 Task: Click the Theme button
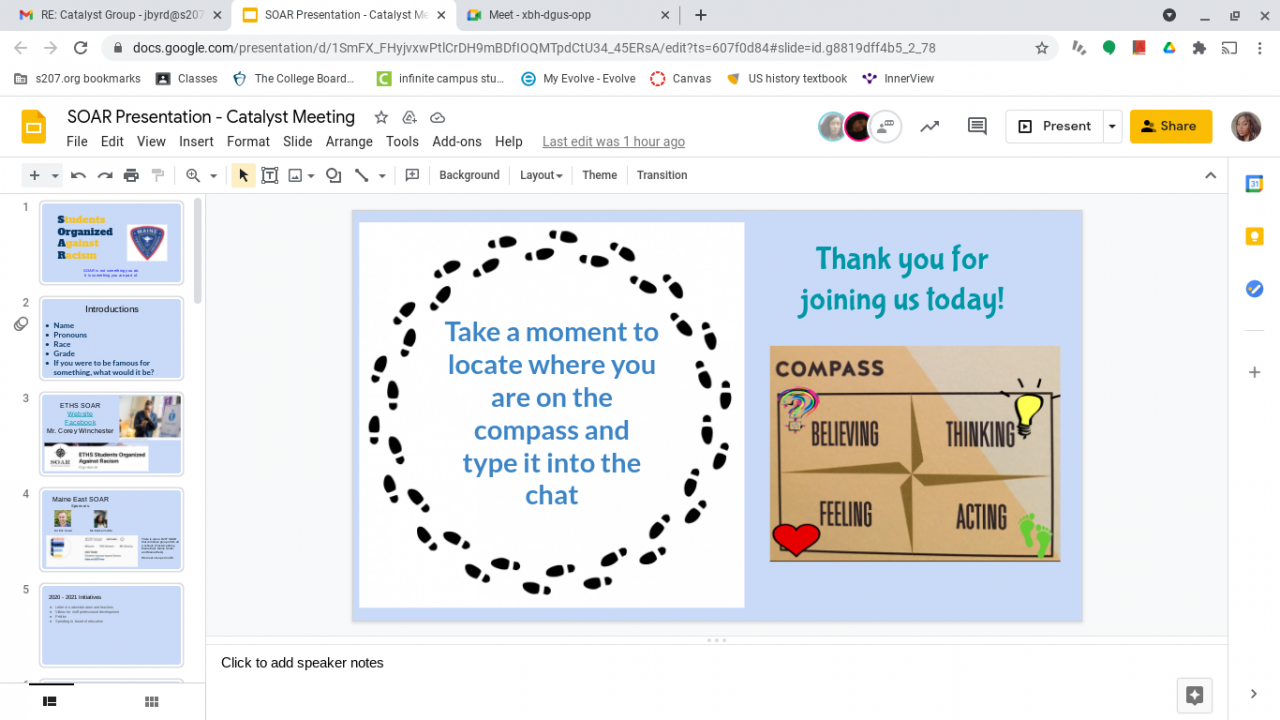(x=600, y=175)
